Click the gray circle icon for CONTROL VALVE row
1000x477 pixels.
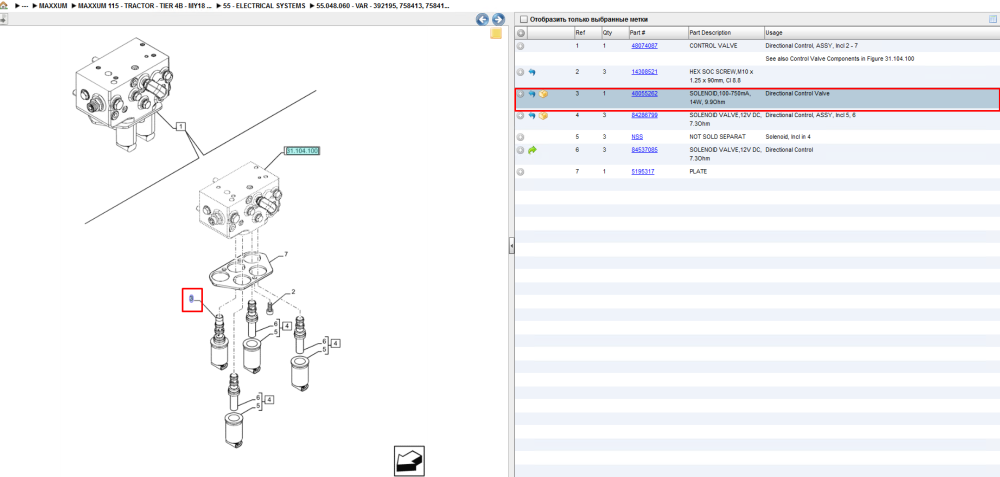coord(520,46)
